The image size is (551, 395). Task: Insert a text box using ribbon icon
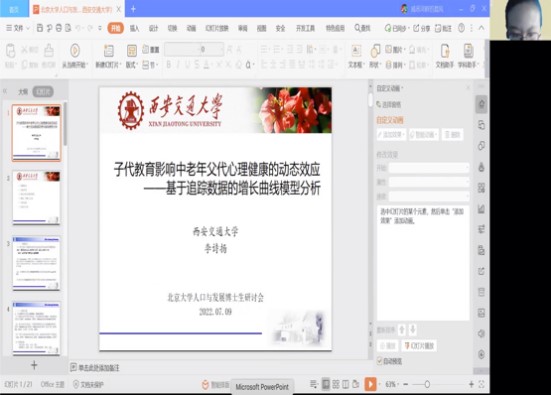[356, 51]
